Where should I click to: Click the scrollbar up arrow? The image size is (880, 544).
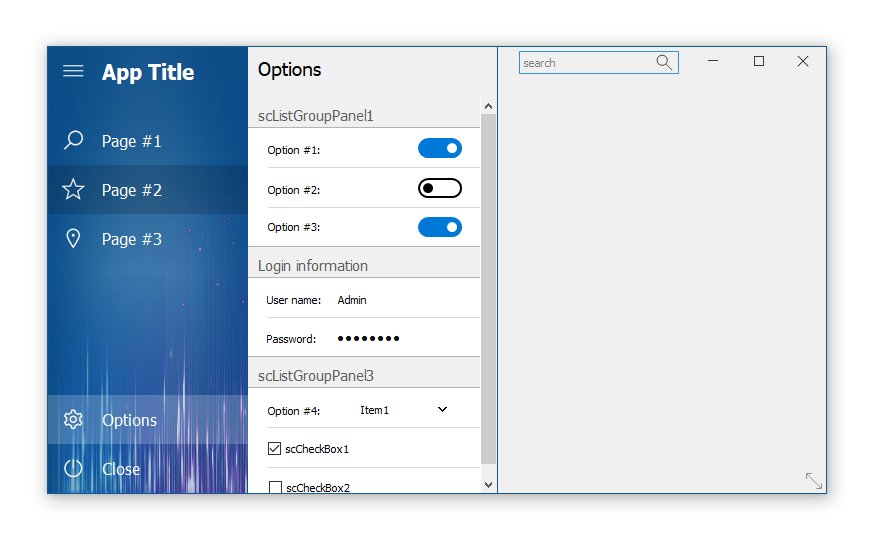488,106
